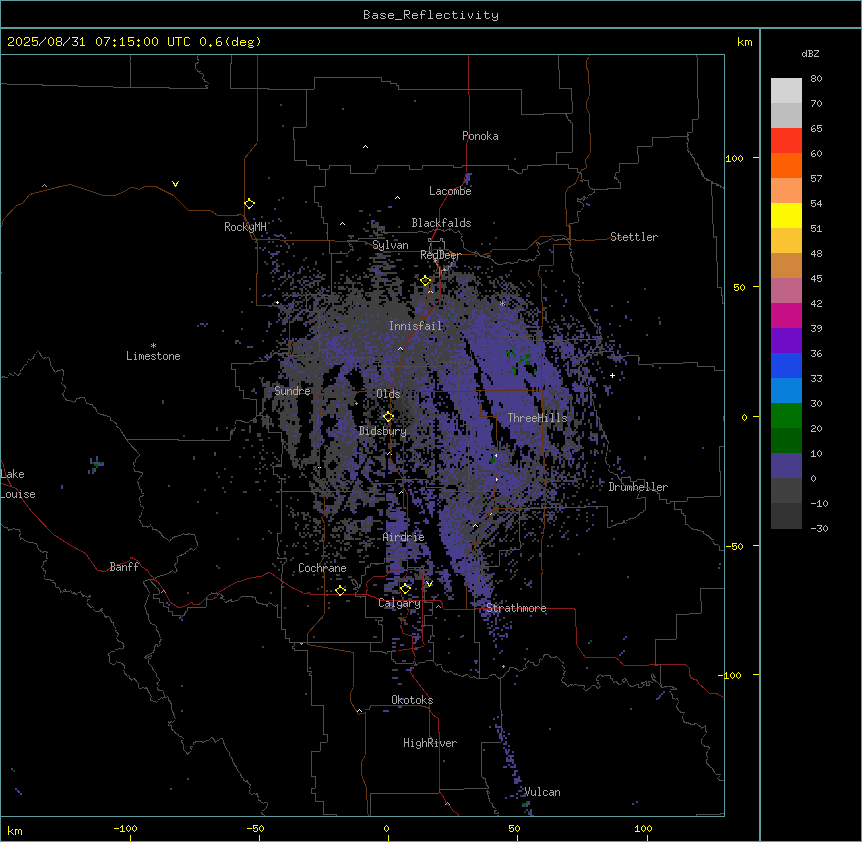
Task: Click the Limestone label
Action: [153, 356]
